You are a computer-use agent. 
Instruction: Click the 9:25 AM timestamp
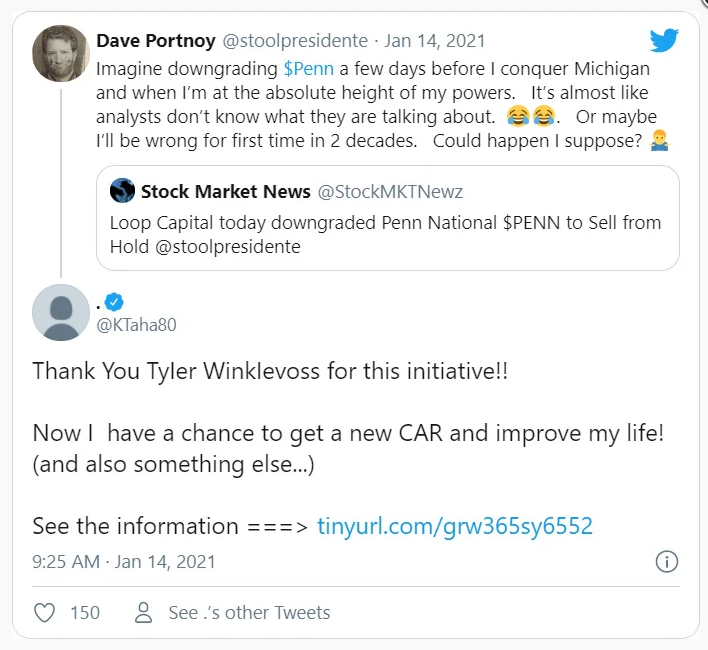point(65,561)
